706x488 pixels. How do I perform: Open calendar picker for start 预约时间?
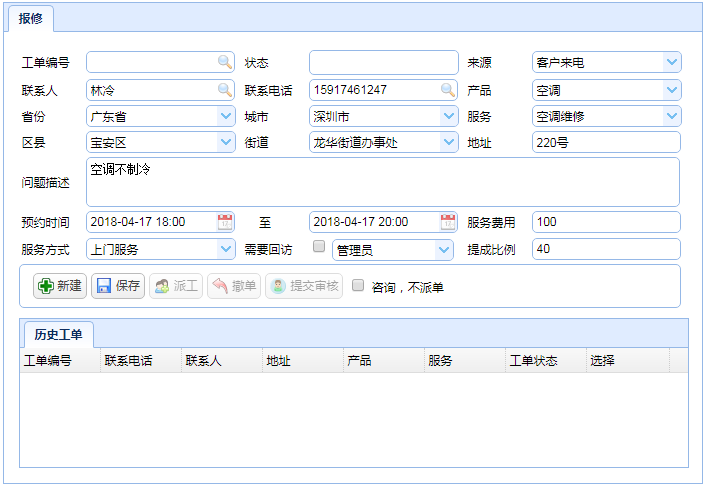click(x=225, y=222)
